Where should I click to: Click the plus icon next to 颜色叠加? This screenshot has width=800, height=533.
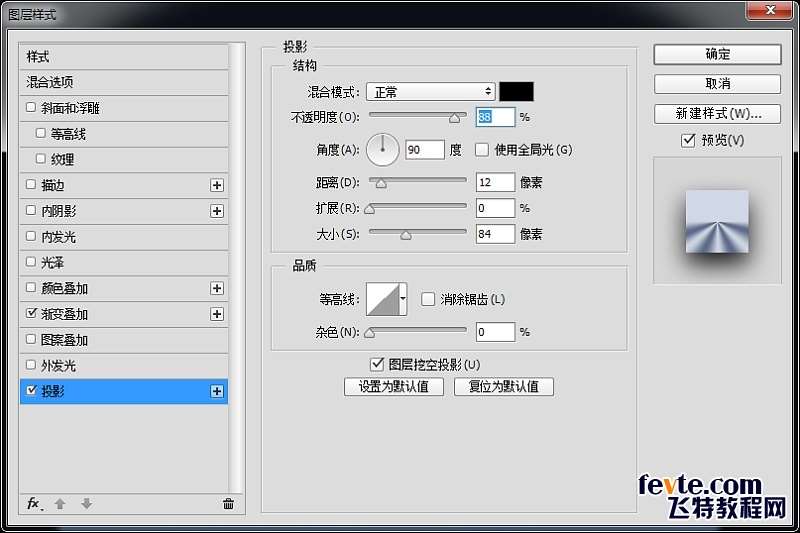click(x=217, y=288)
